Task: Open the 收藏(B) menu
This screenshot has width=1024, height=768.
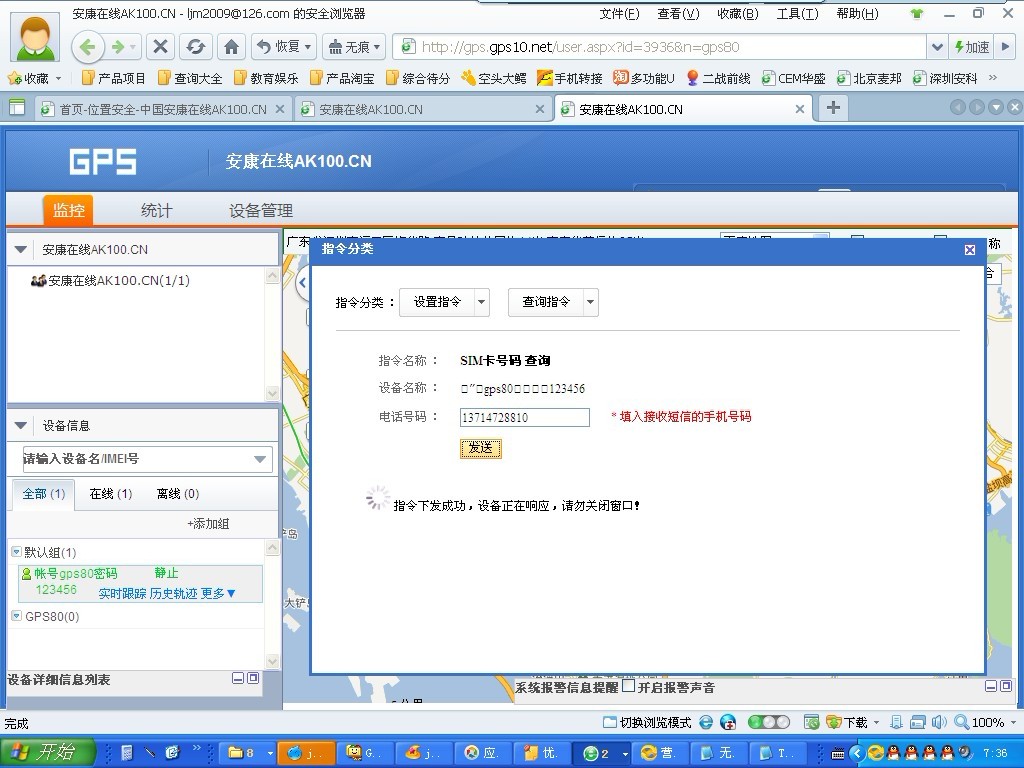Action: (x=737, y=14)
